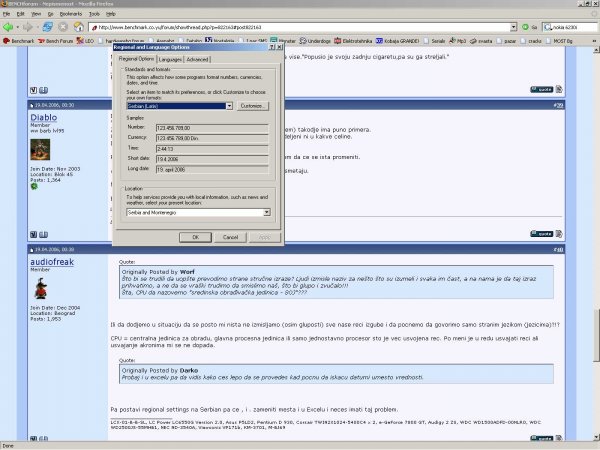Click the quote button on Diablo's post #39
The image size is (600, 450).
(541, 233)
